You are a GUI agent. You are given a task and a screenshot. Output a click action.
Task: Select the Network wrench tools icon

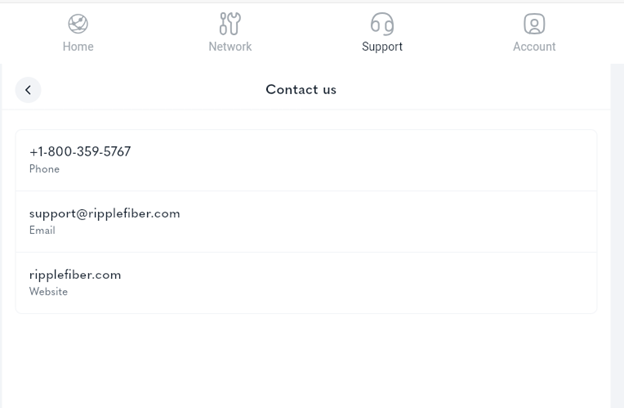(230, 23)
